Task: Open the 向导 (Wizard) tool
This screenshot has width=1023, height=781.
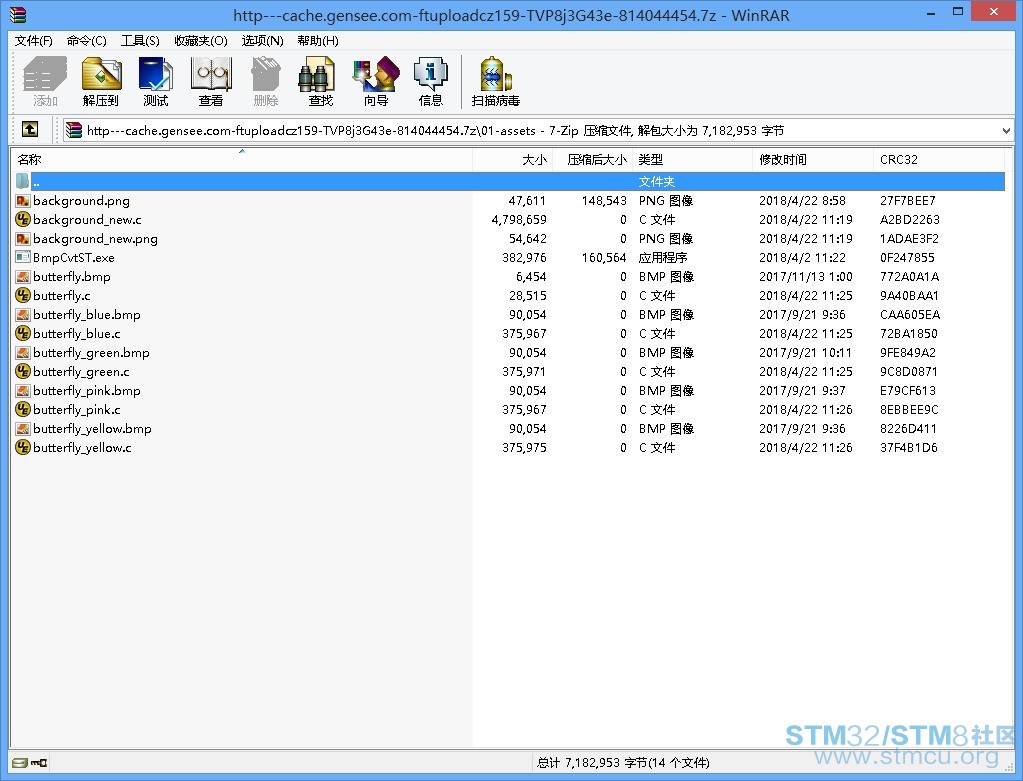Action: click(376, 82)
